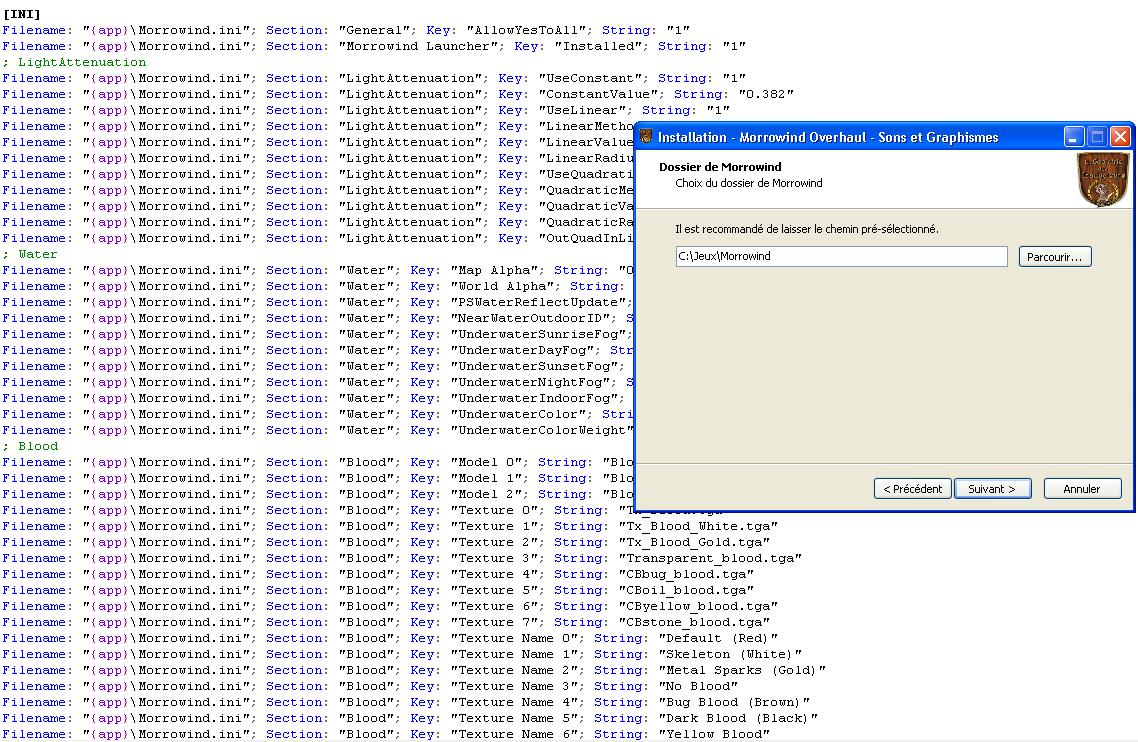Click "Choix du dossier de Morrowind" subtitle
Screen dimensions: 1138x742
(x=749, y=183)
